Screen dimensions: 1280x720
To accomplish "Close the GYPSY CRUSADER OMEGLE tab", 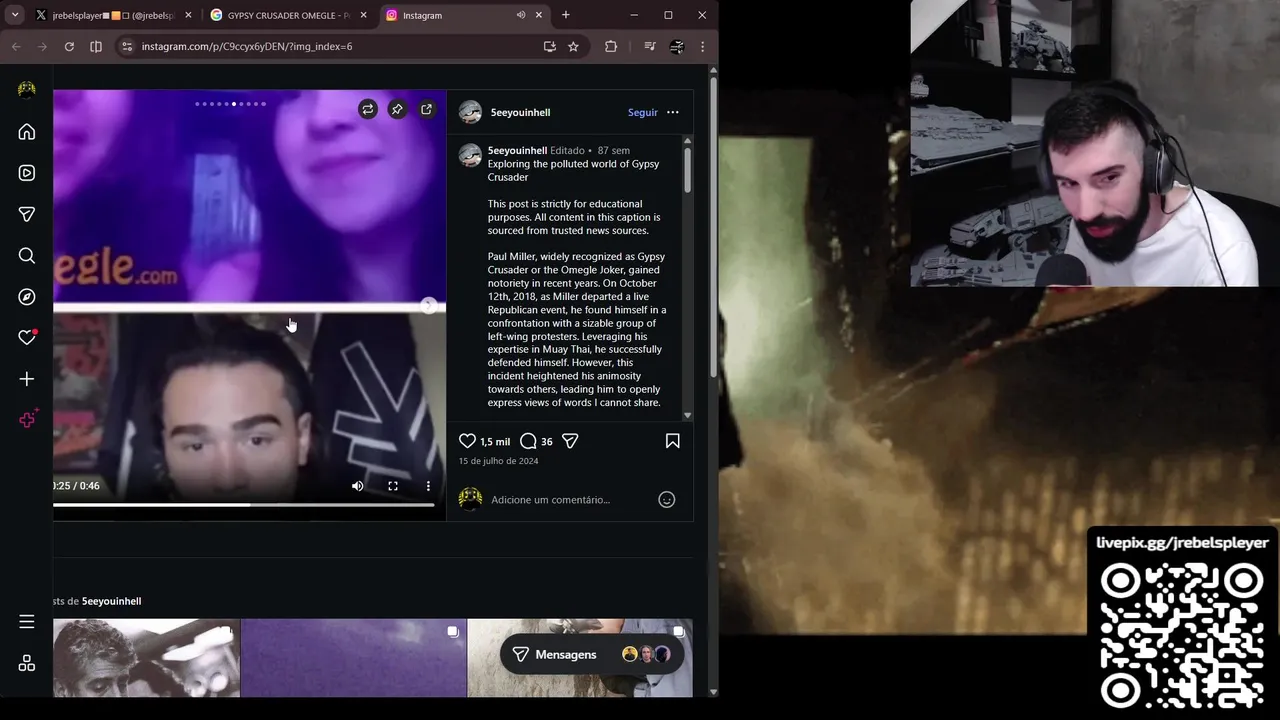I will [363, 15].
